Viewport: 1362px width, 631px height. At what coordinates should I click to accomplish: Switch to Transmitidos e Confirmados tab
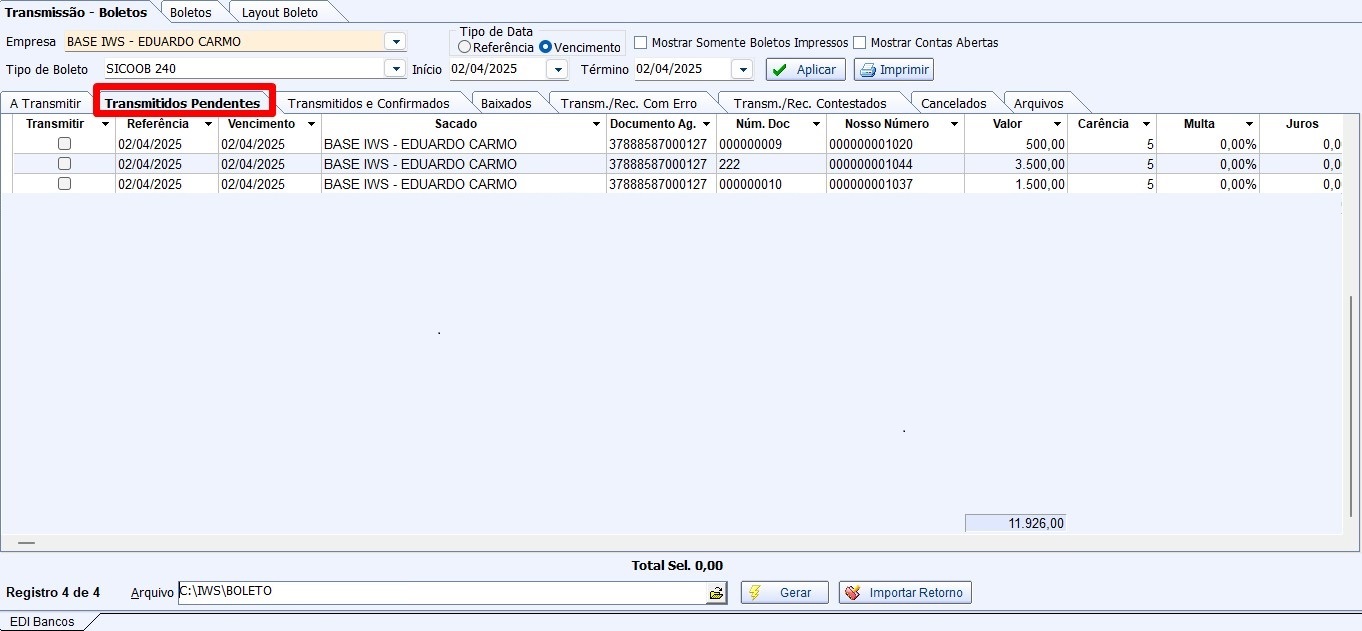pos(368,103)
